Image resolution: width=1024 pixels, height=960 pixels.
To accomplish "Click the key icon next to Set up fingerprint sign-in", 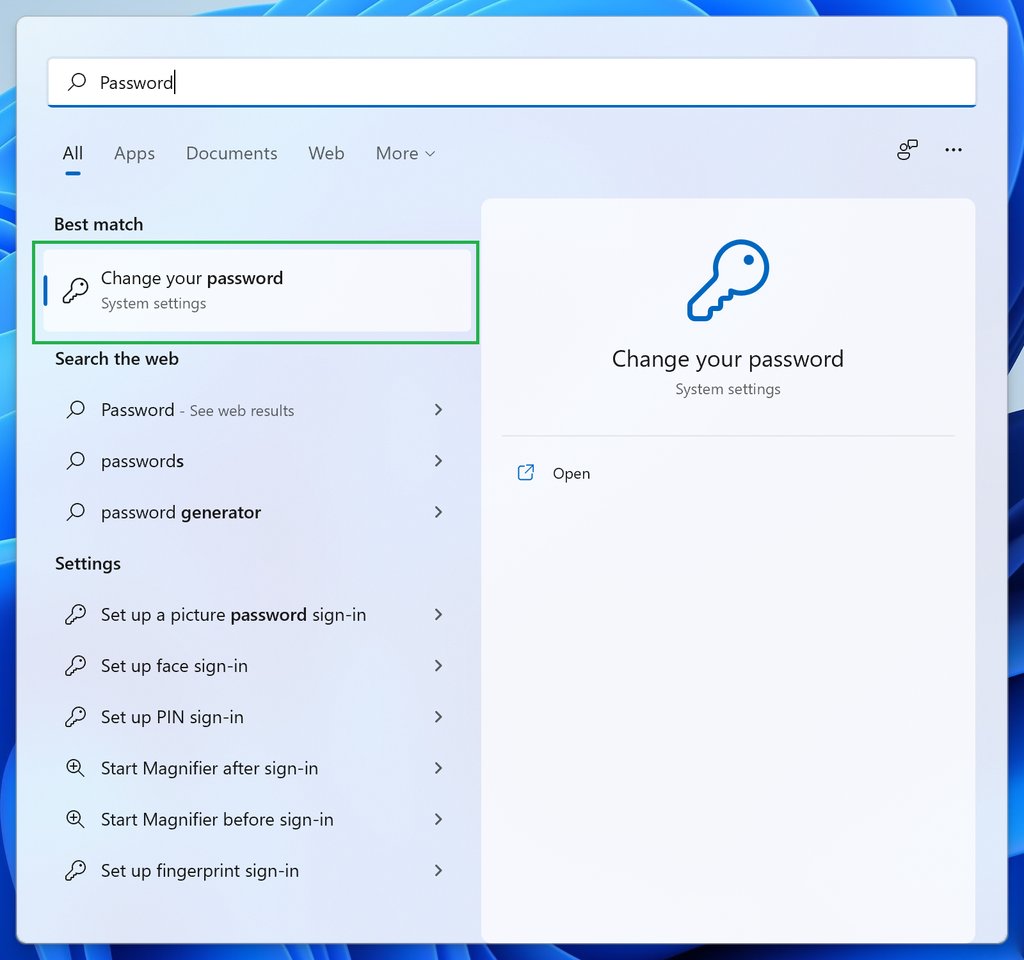I will pyautogui.click(x=76, y=871).
